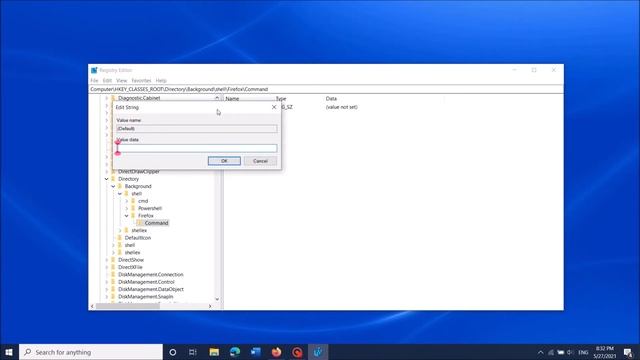
Task: Select the Command key in the tree
Action: point(156,223)
